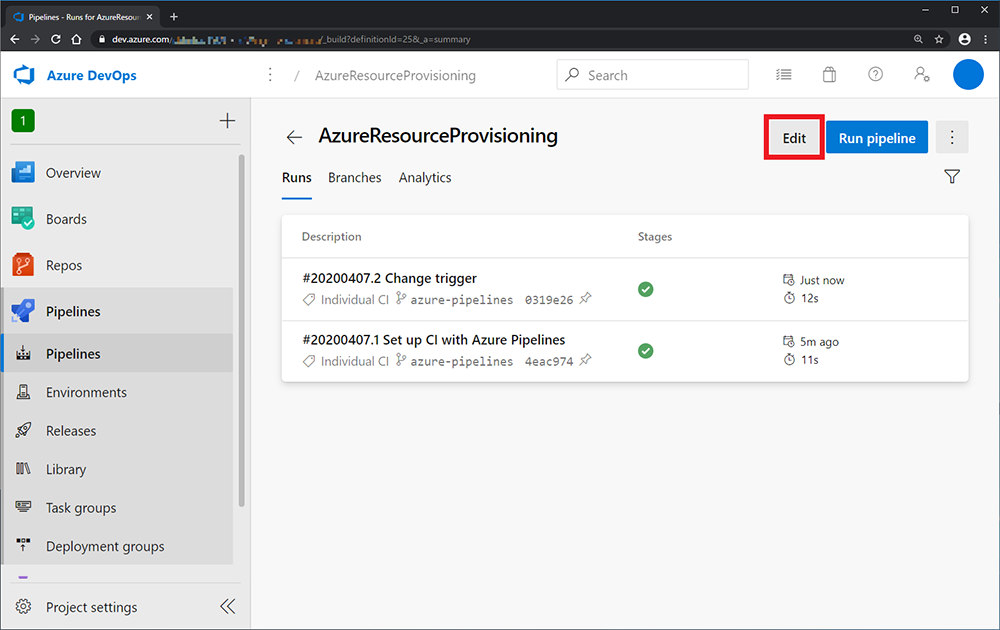This screenshot has height=630, width=1000.
Task: Pin the Set up CI with Azure Pipelines run
Action: (x=585, y=360)
